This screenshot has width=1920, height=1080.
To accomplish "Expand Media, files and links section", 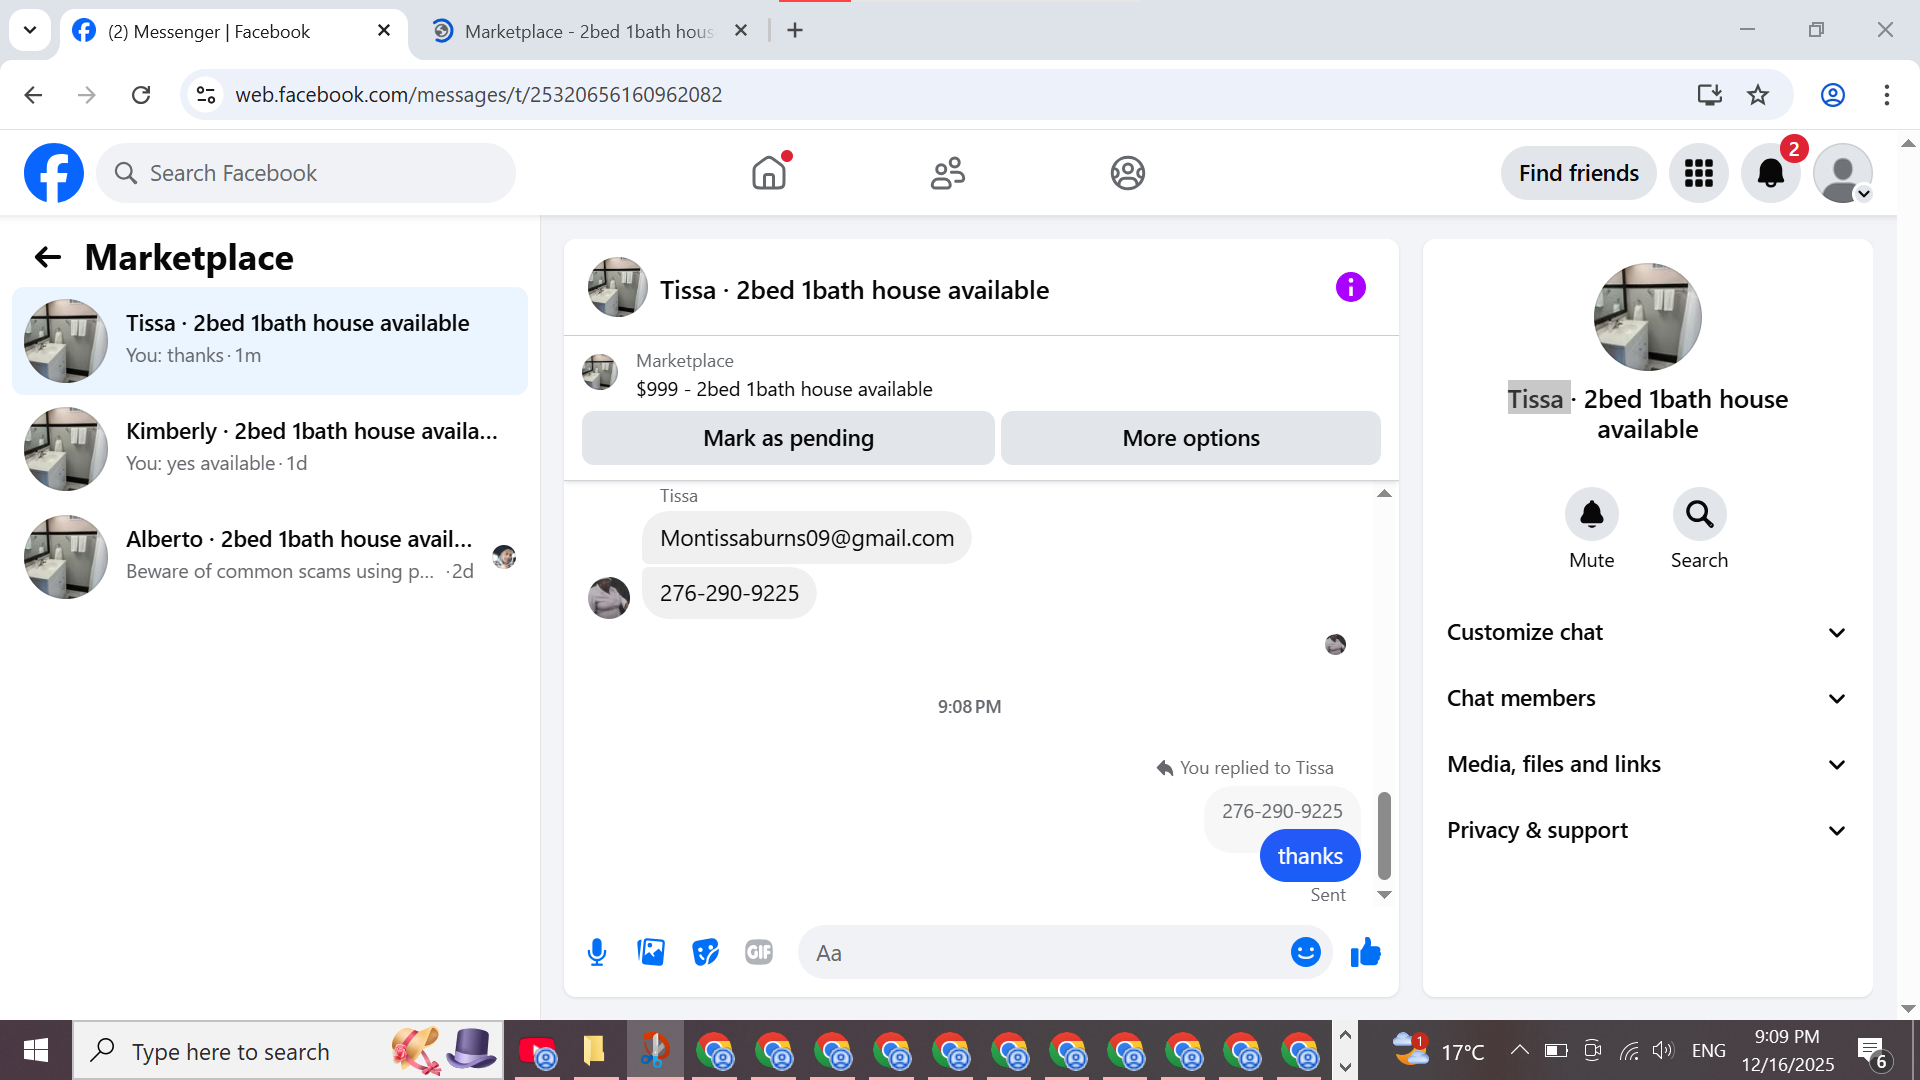I will tap(1647, 764).
